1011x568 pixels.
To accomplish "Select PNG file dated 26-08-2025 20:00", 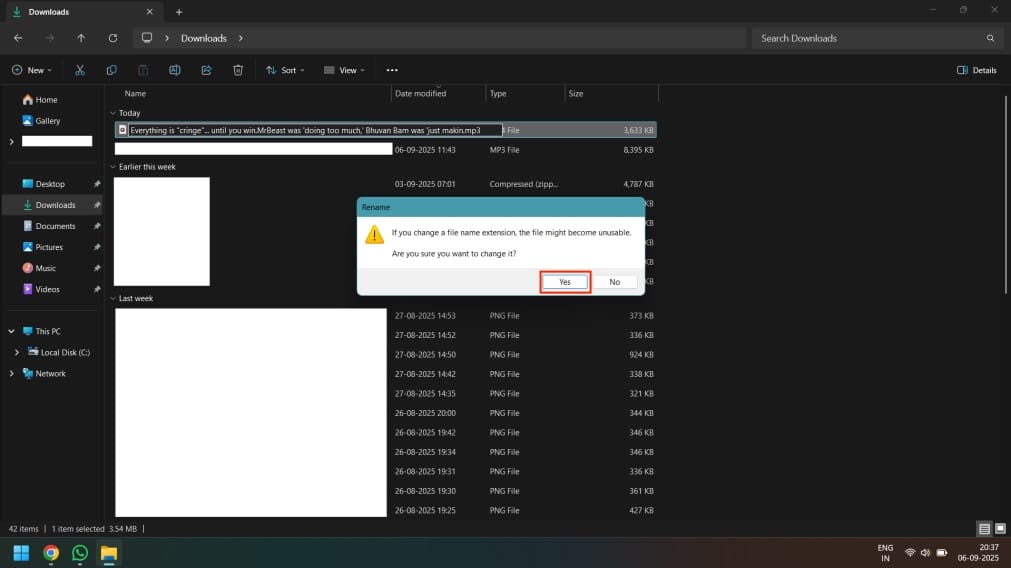I will (386, 413).
